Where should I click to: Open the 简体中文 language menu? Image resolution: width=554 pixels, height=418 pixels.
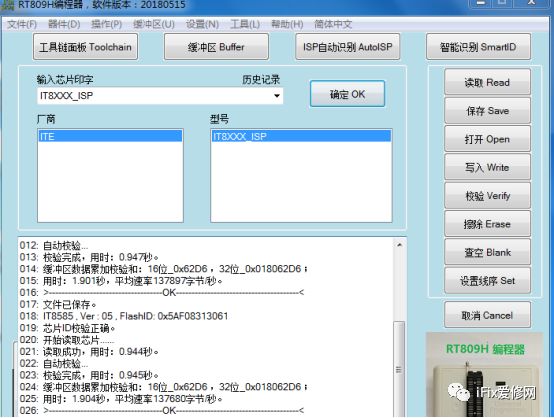pos(333,24)
